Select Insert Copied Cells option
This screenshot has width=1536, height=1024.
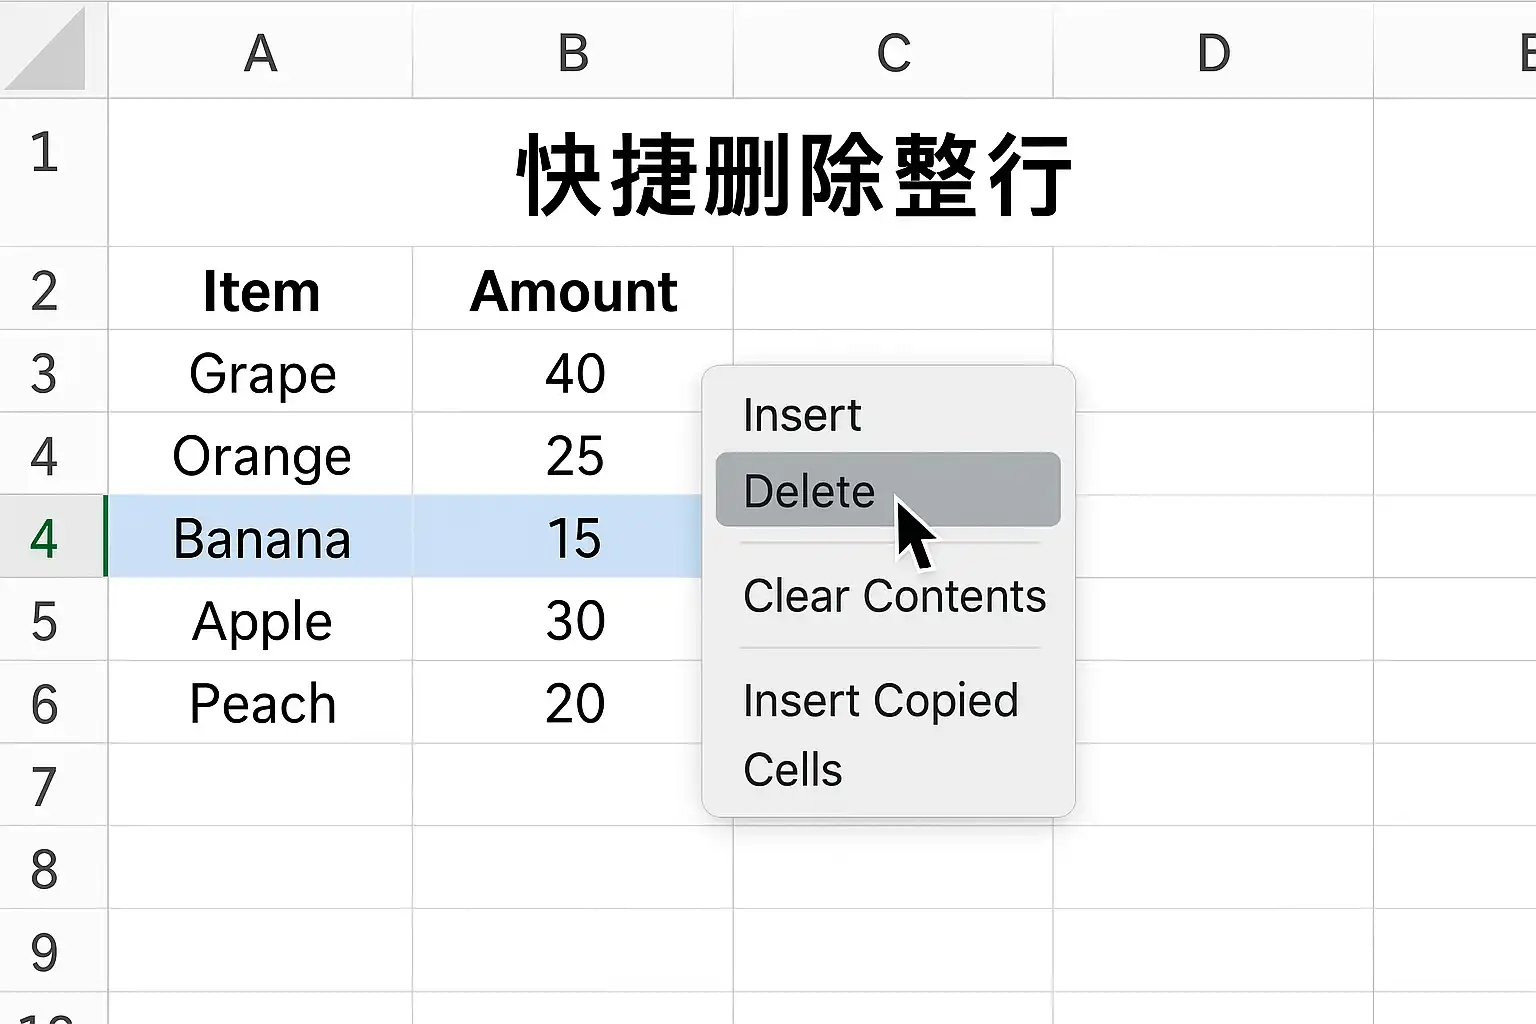tap(880, 735)
